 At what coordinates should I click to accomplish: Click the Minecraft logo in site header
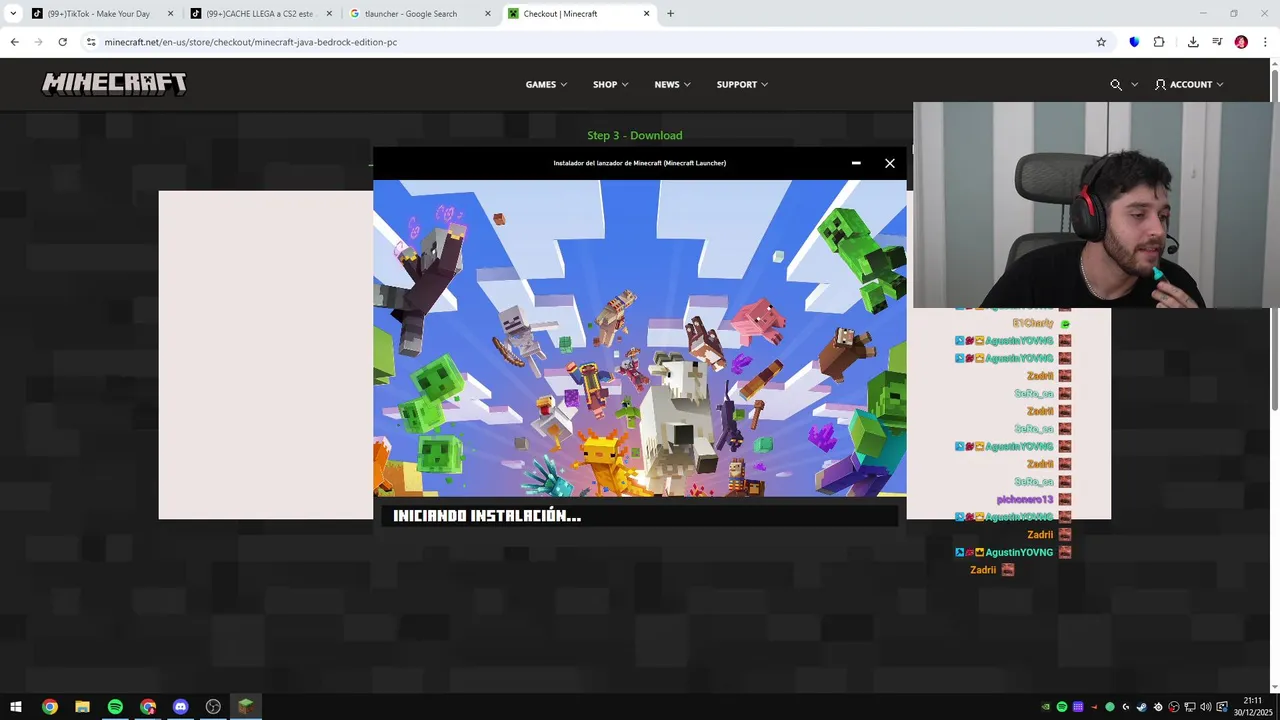[x=114, y=84]
